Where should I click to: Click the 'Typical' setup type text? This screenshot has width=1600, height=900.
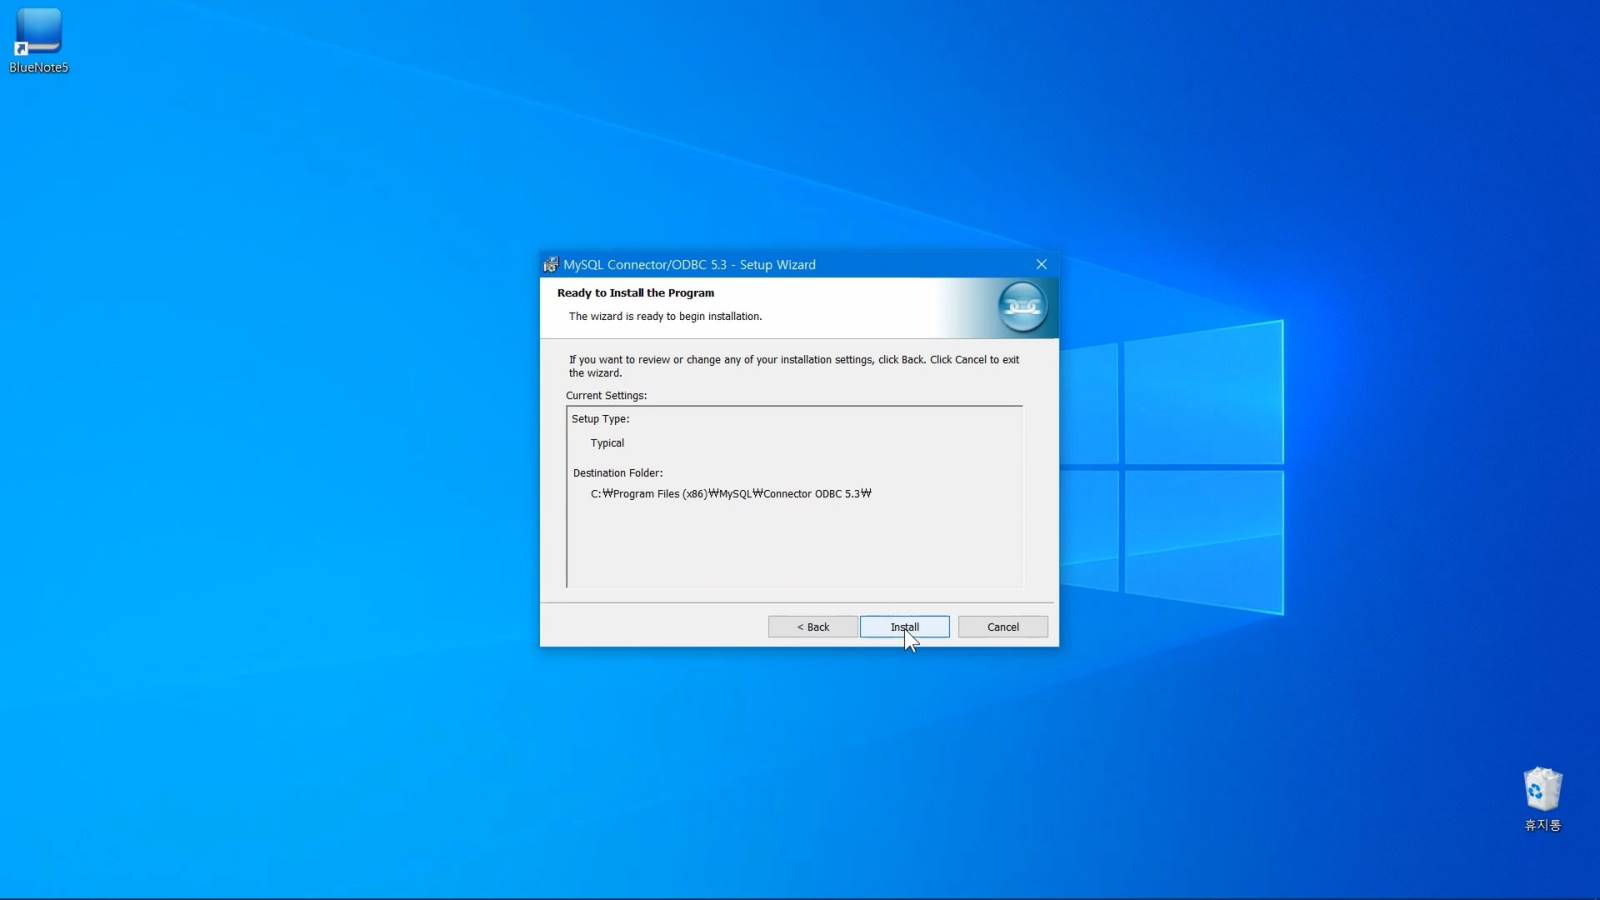point(607,443)
